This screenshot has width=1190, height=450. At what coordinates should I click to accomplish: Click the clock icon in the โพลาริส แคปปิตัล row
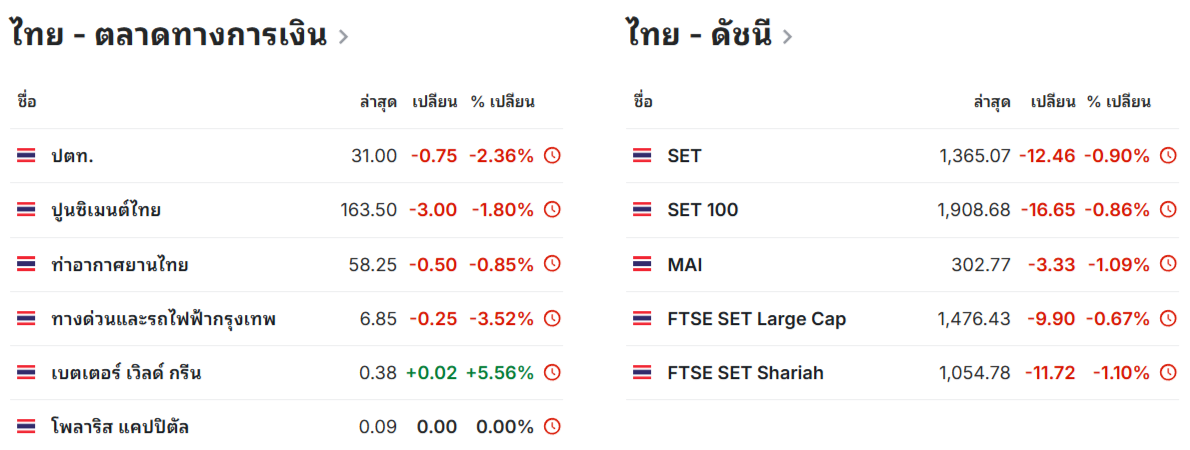pos(552,426)
